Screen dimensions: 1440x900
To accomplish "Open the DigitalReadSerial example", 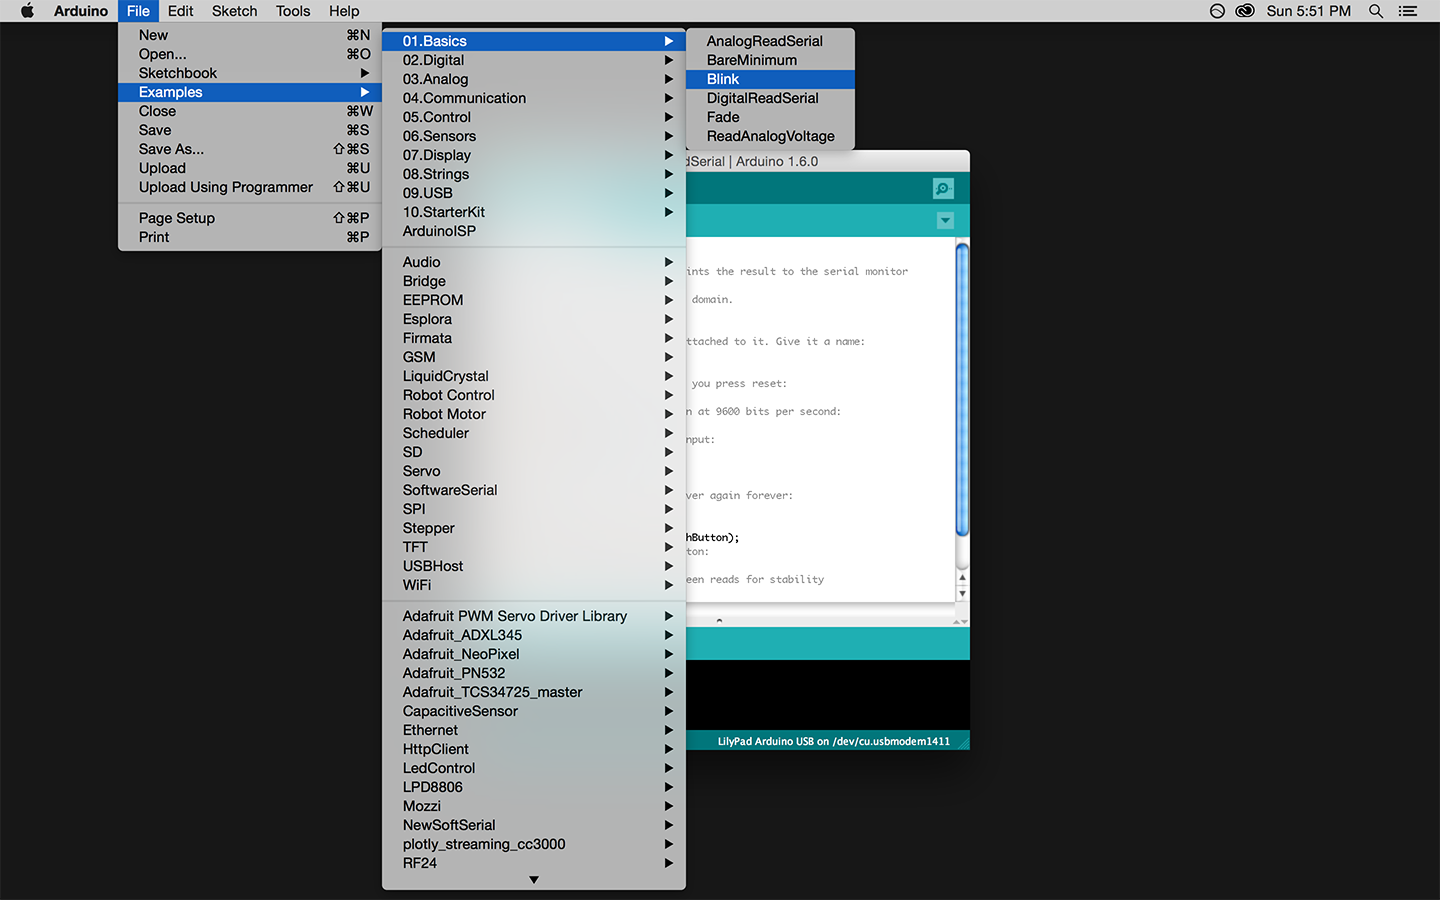I will tap(770, 98).
